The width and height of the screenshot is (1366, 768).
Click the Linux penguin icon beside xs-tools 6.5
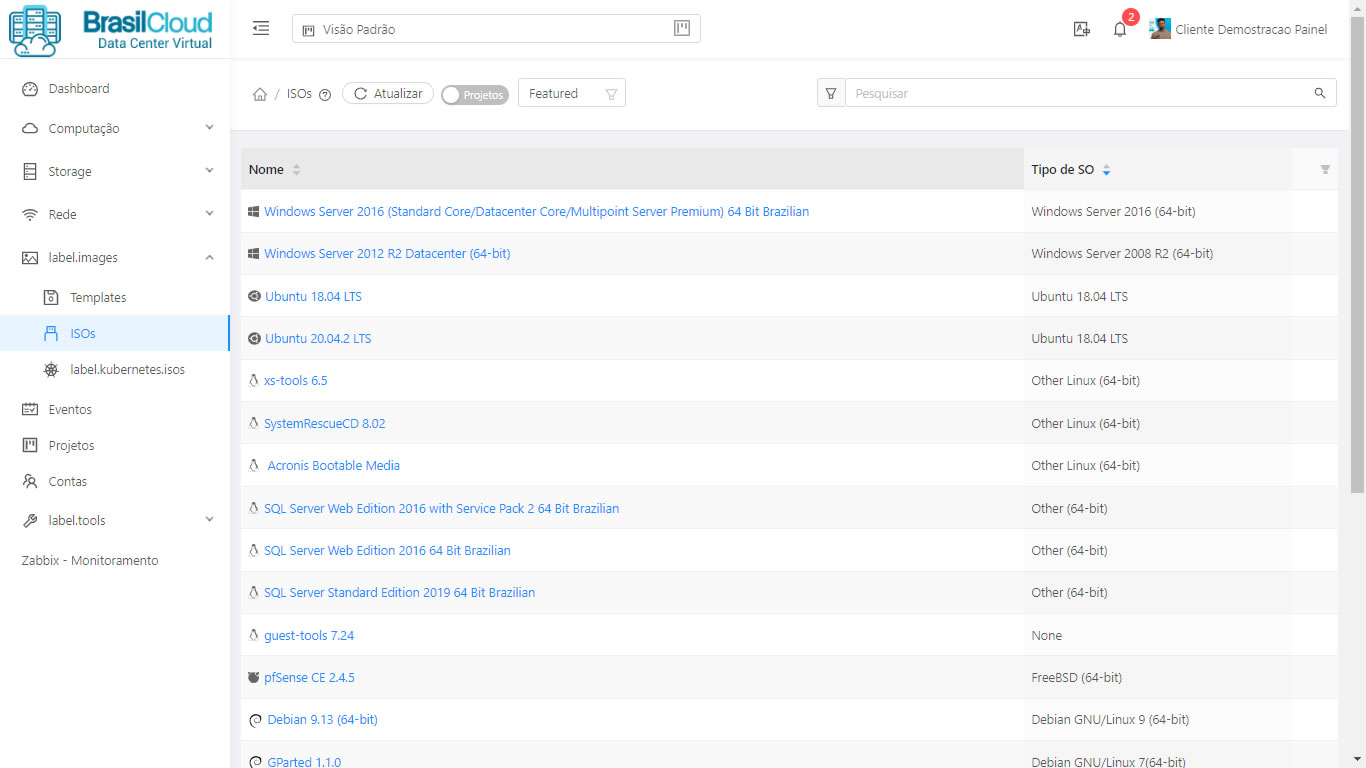(254, 380)
